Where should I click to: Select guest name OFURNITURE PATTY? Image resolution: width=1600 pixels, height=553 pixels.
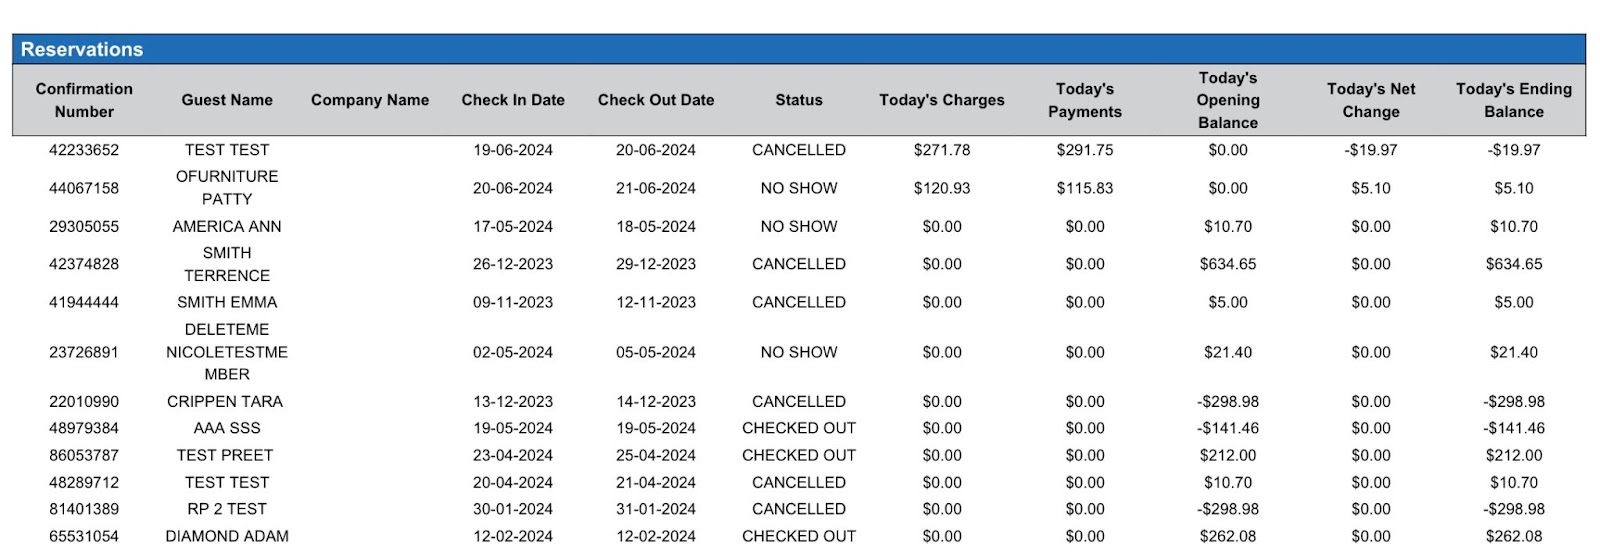coord(227,188)
